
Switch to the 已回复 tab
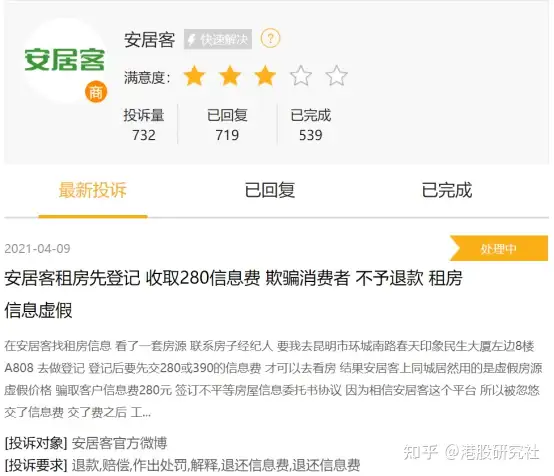point(270,190)
